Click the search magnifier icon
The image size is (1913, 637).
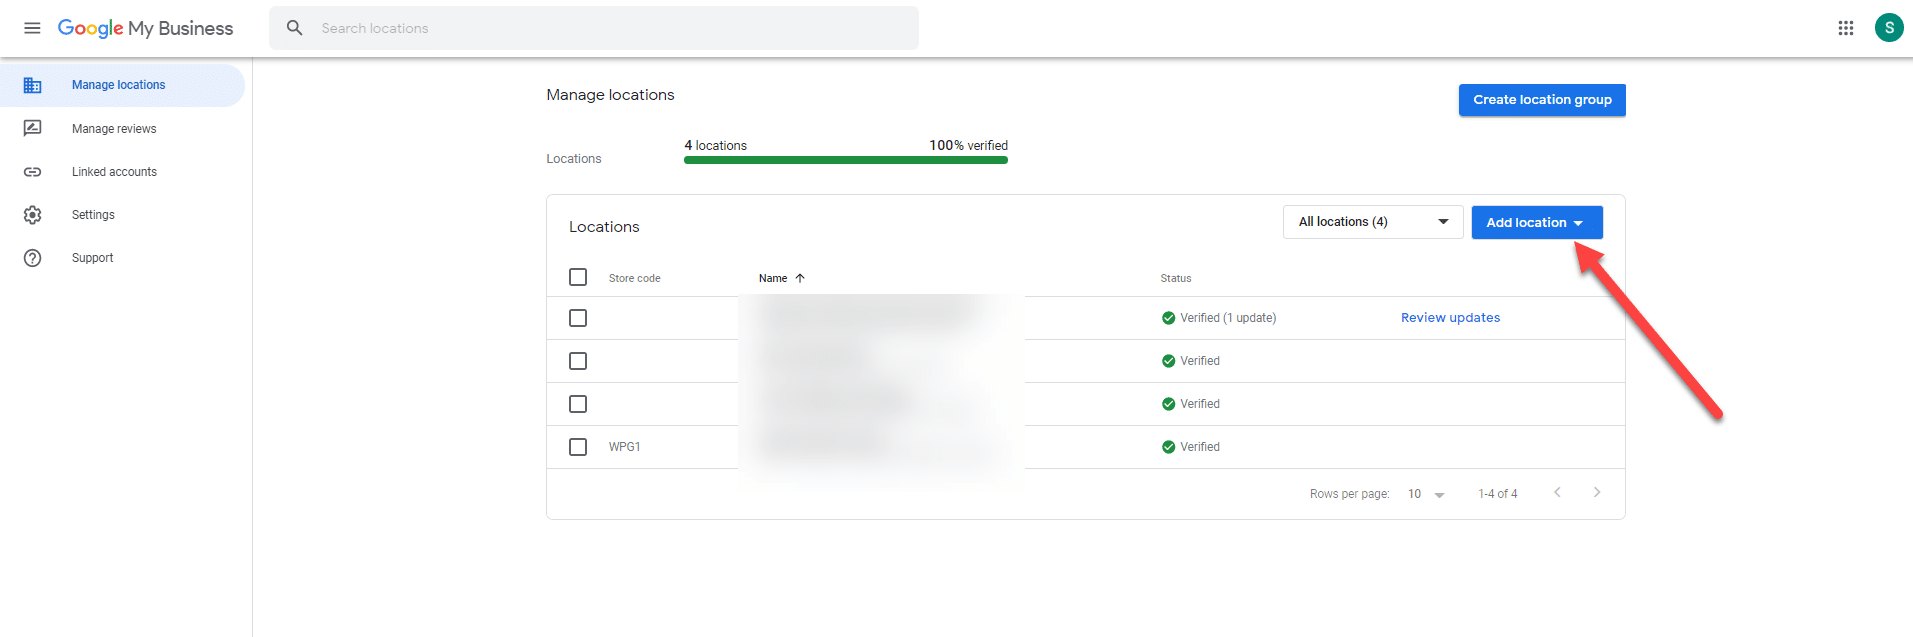(294, 28)
